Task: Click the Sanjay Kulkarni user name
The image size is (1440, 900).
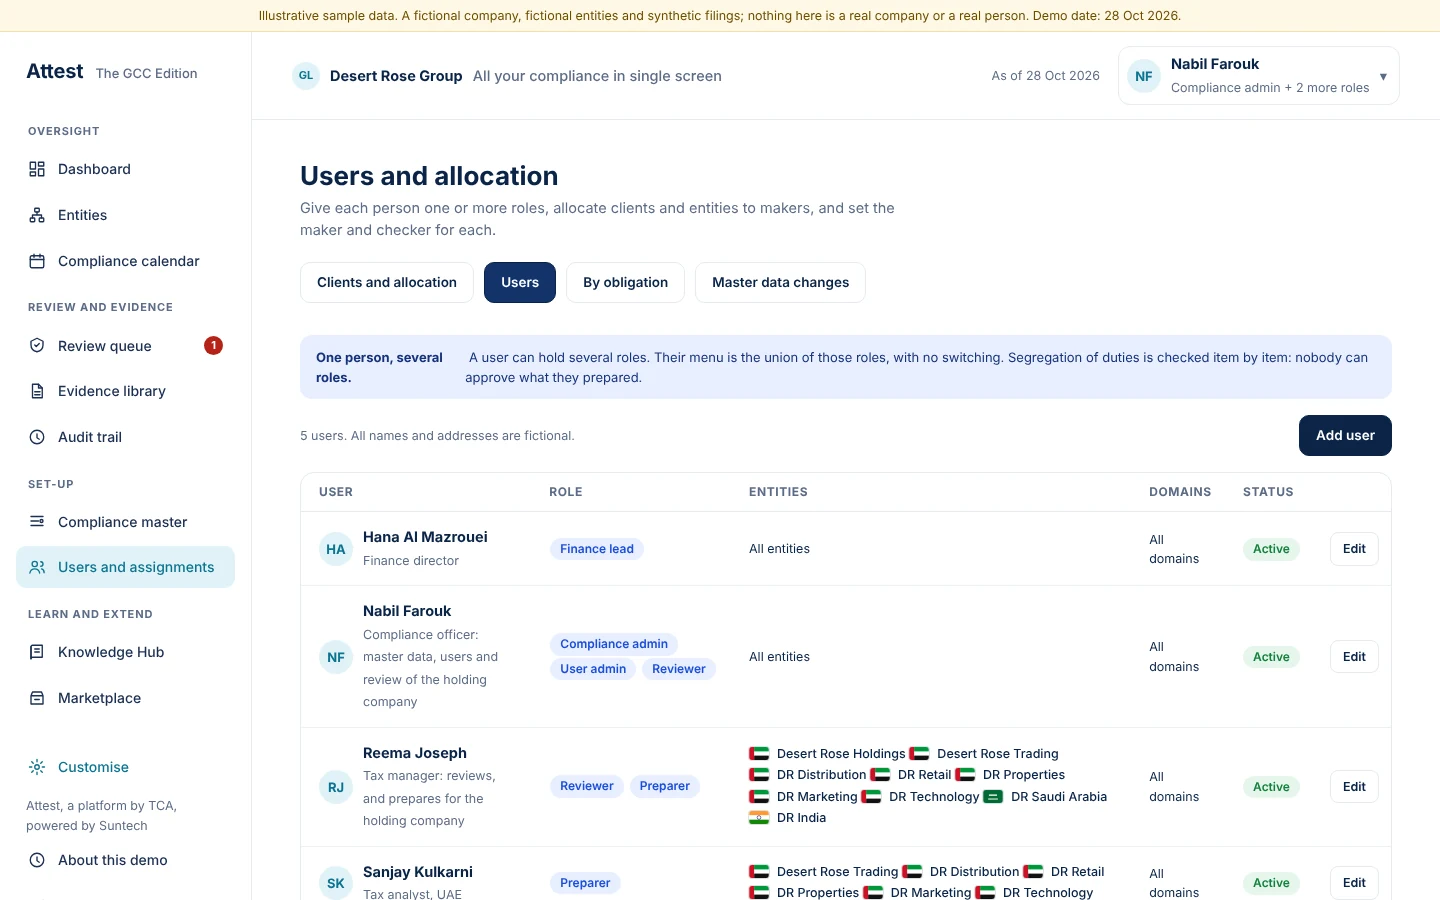Action: pos(418,872)
